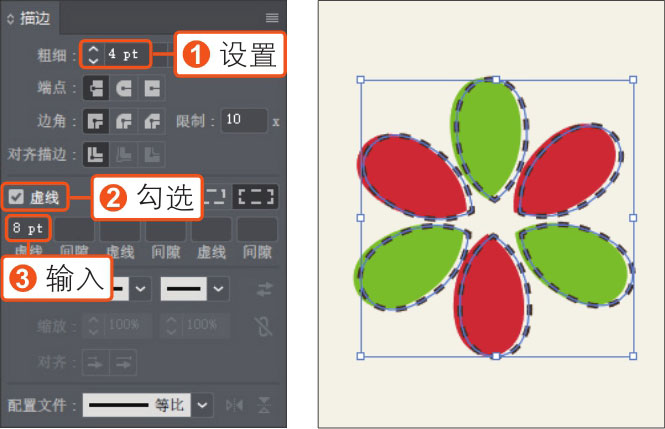Select the butt cap endpoint icon
665x429 pixels.
click(96, 88)
